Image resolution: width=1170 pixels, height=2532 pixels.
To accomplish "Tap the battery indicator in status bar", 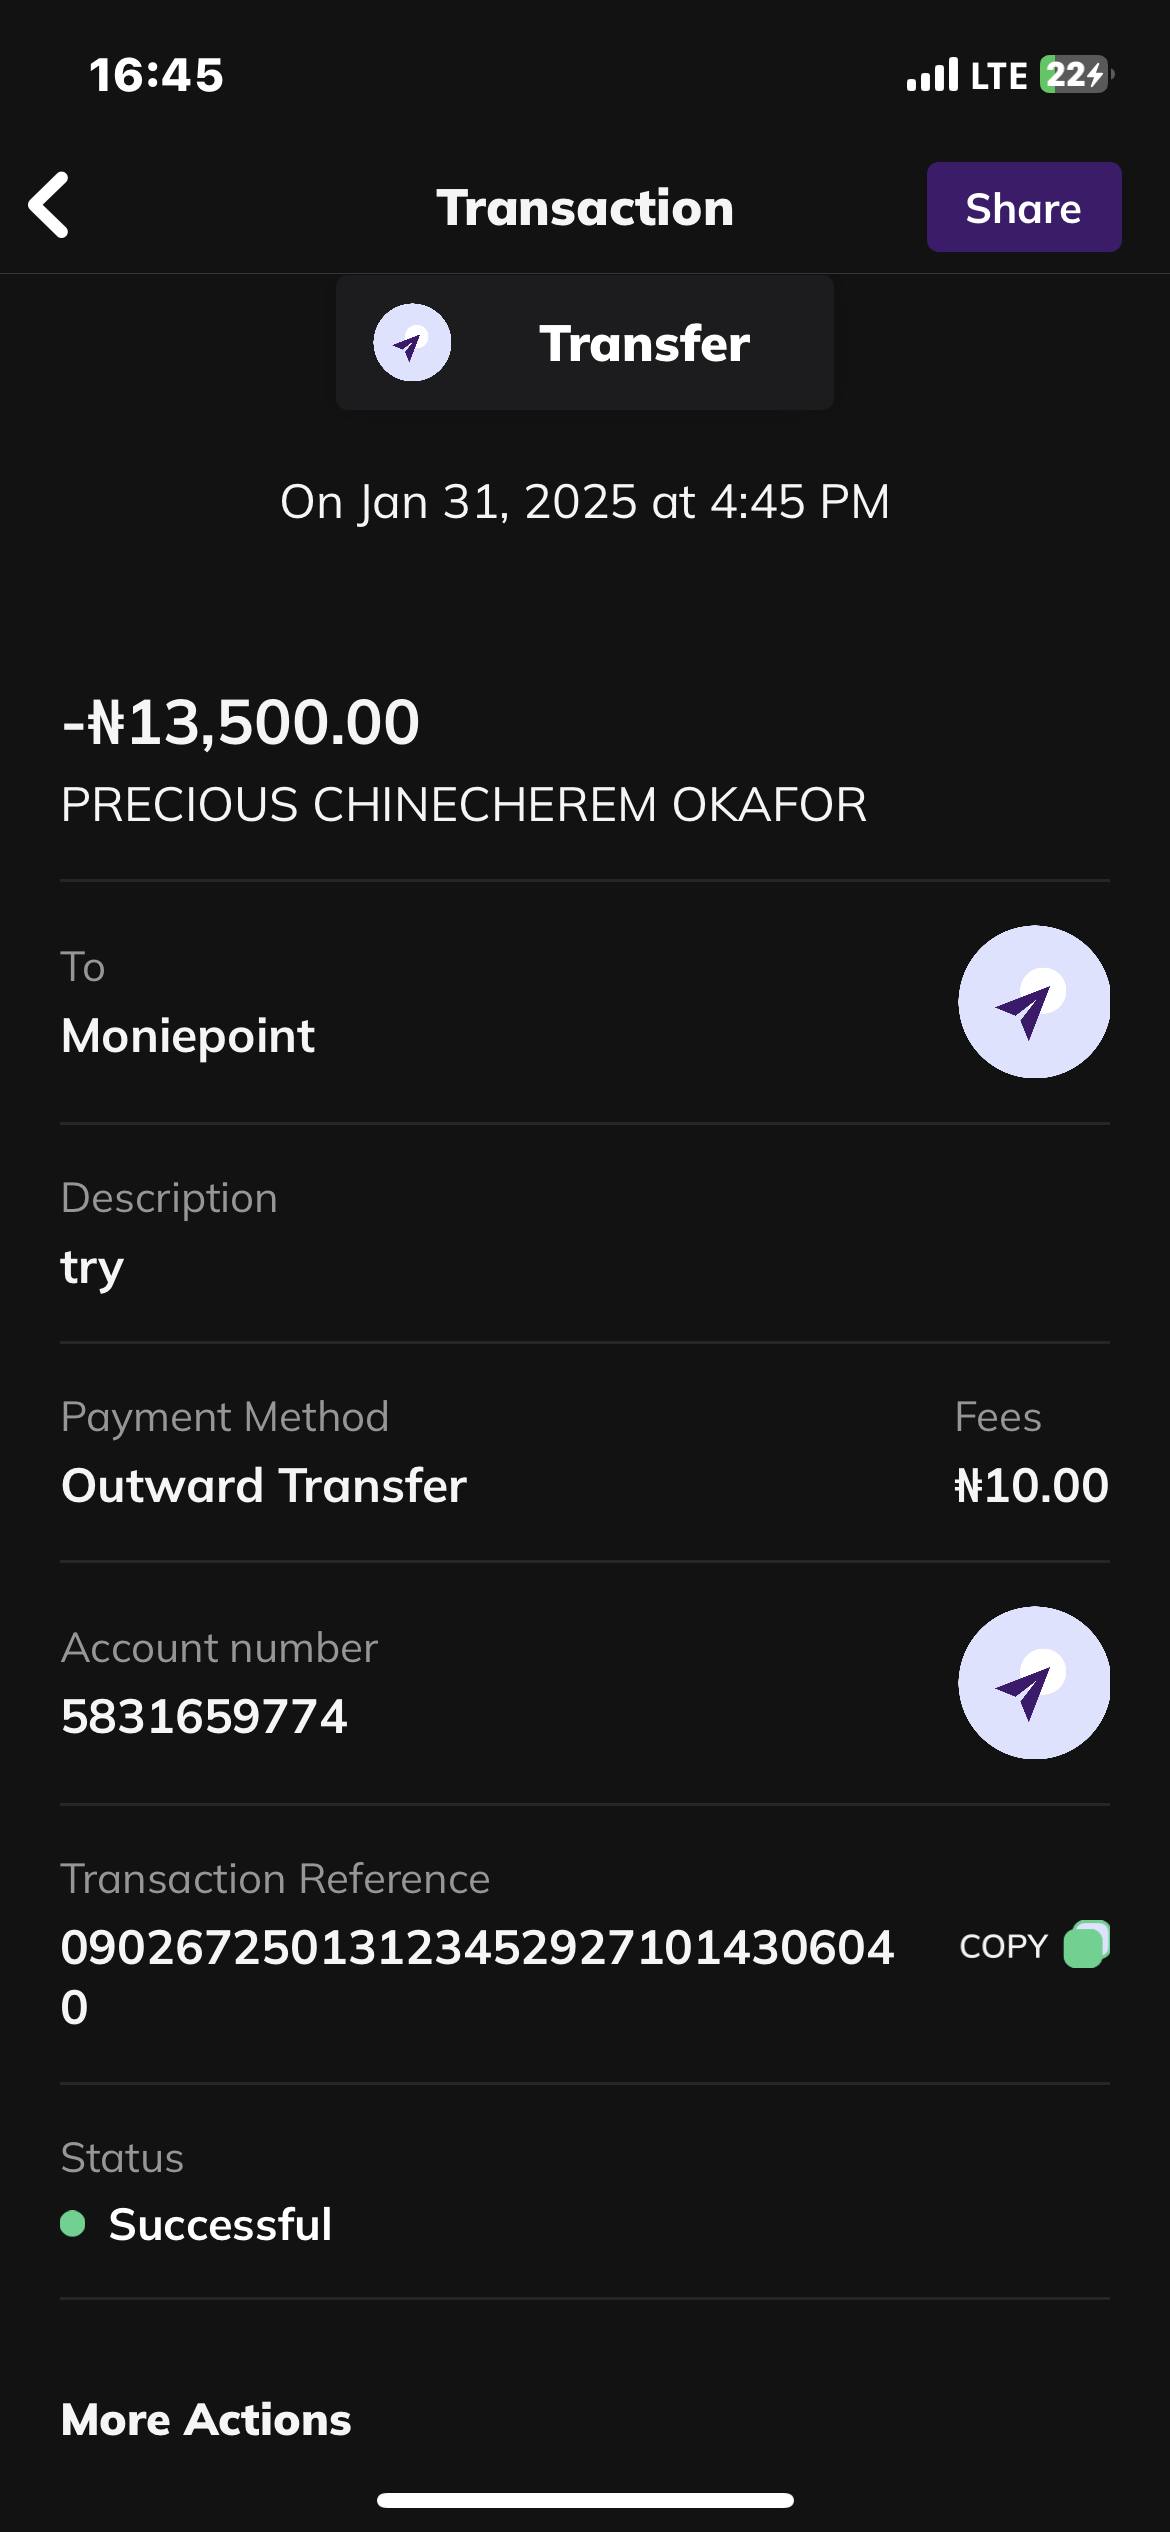I will 1075,75.
